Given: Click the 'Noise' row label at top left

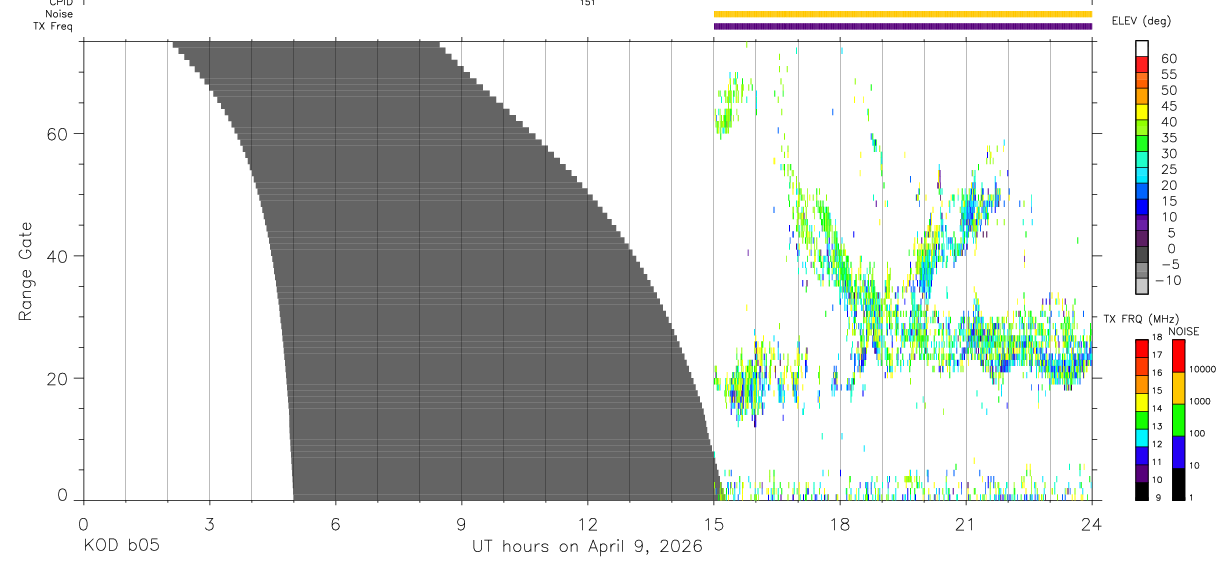Looking at the screenshot, I should pos(59,14).
